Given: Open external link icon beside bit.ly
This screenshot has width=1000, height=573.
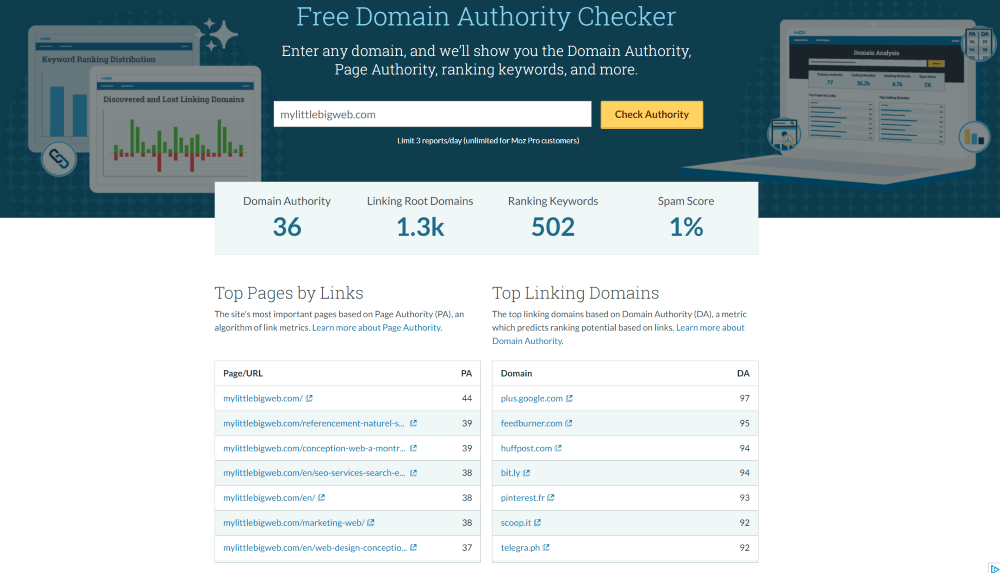Looking at the screenshot, I should [x=526, y=473].
